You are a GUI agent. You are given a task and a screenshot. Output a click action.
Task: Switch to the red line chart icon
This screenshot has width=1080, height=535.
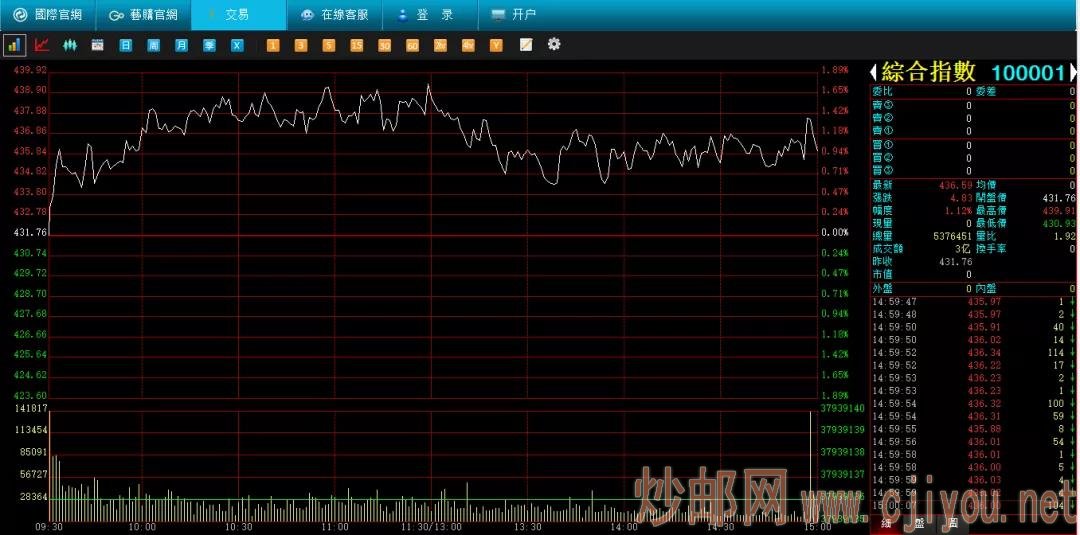tap(42, 45)
